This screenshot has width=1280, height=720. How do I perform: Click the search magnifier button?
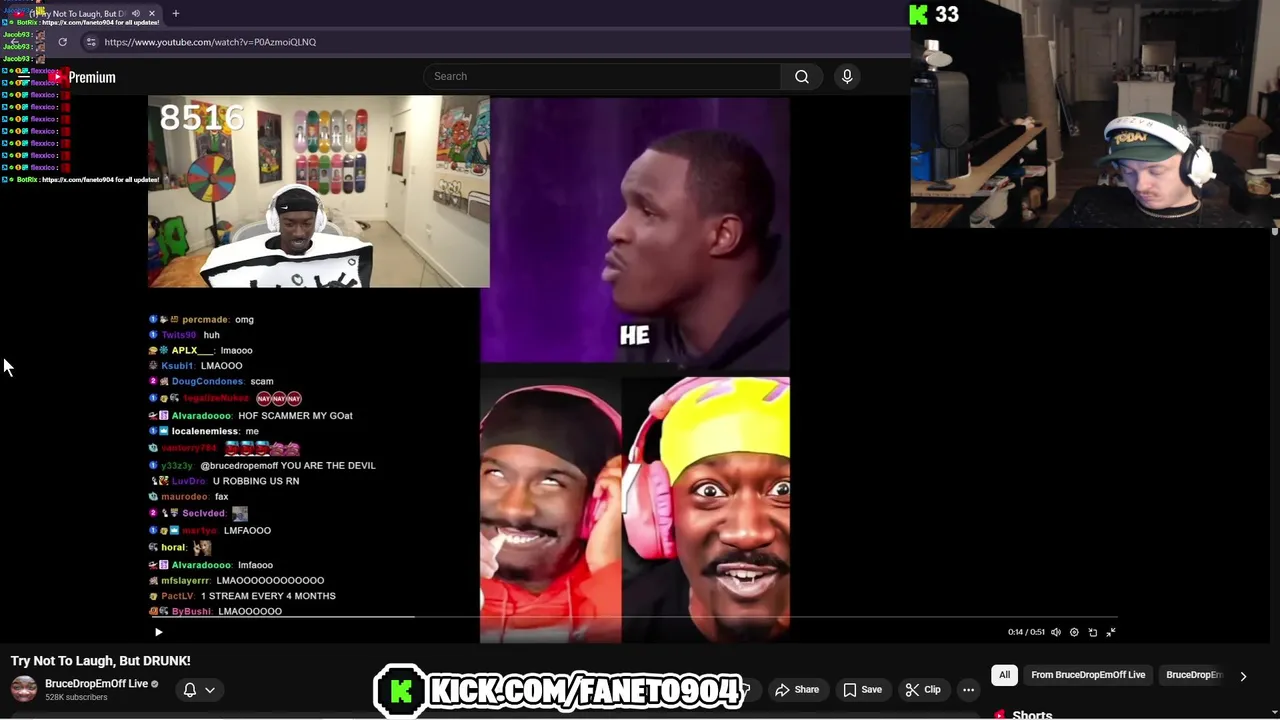[x=802, y=76]
